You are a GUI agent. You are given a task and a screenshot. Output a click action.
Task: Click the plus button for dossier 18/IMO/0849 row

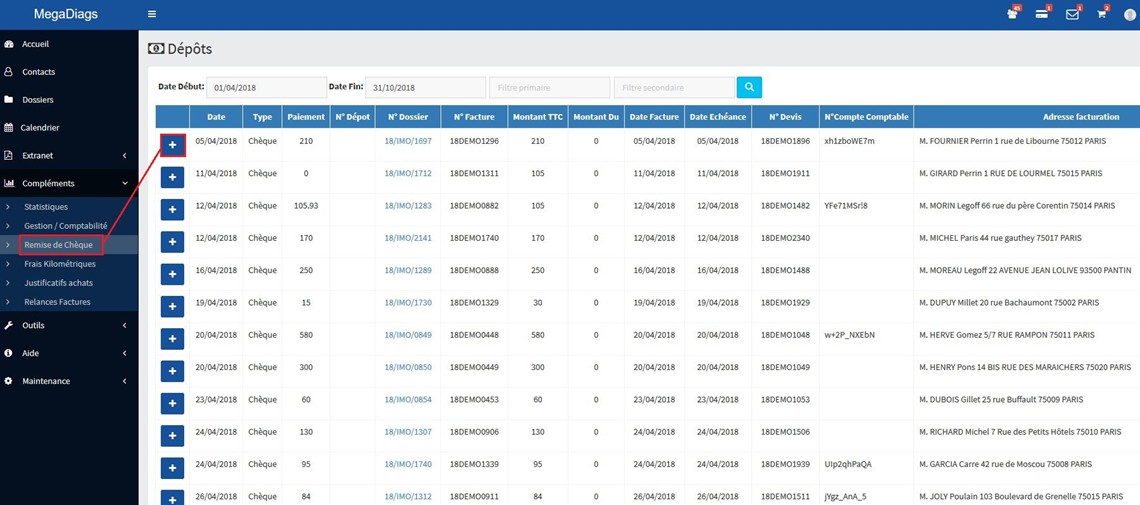click(x=172, y=339)
